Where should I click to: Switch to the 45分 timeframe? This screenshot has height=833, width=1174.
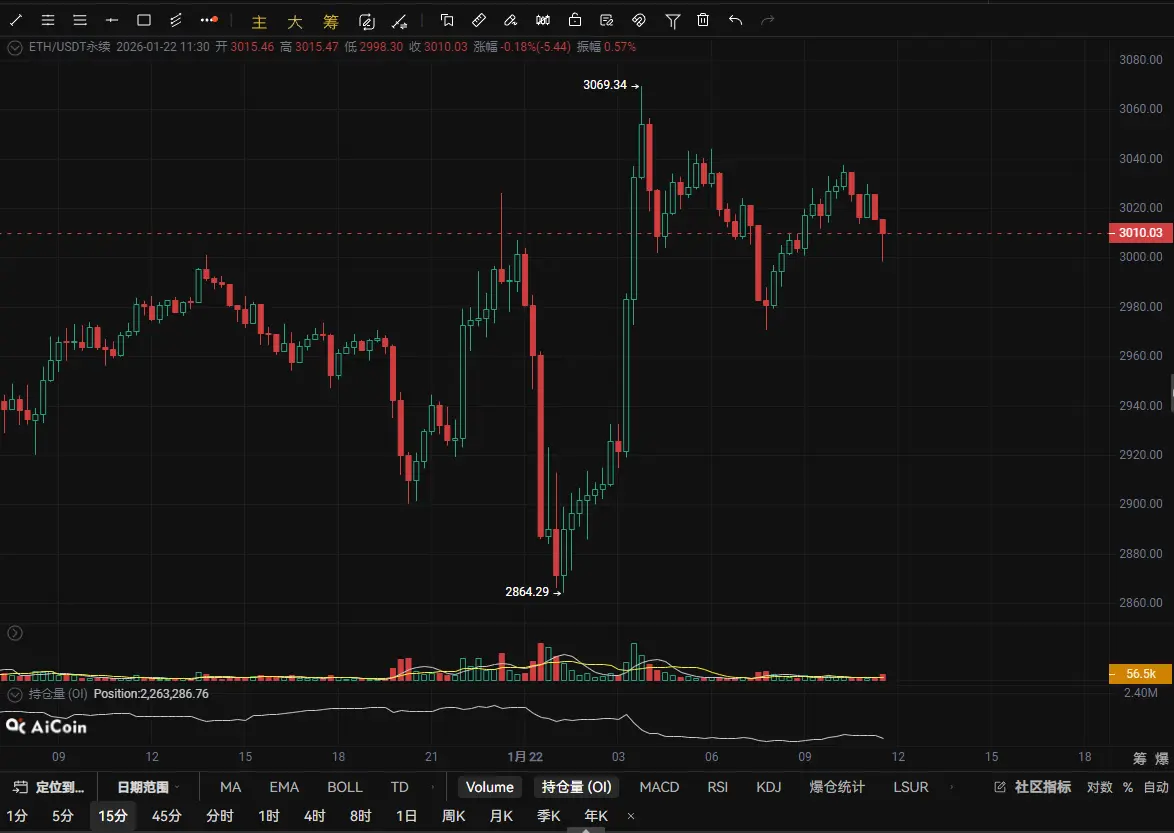166,816
